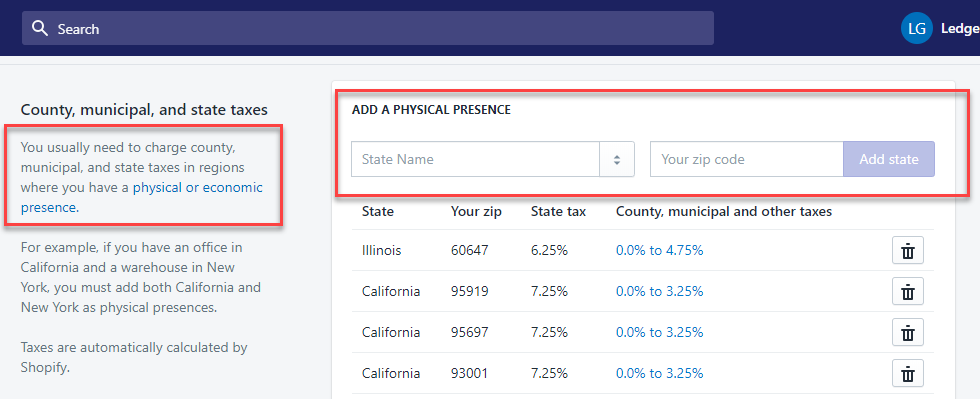Delete the California 95919 row
The image size is (980, 399).
[x=908, y=291]
